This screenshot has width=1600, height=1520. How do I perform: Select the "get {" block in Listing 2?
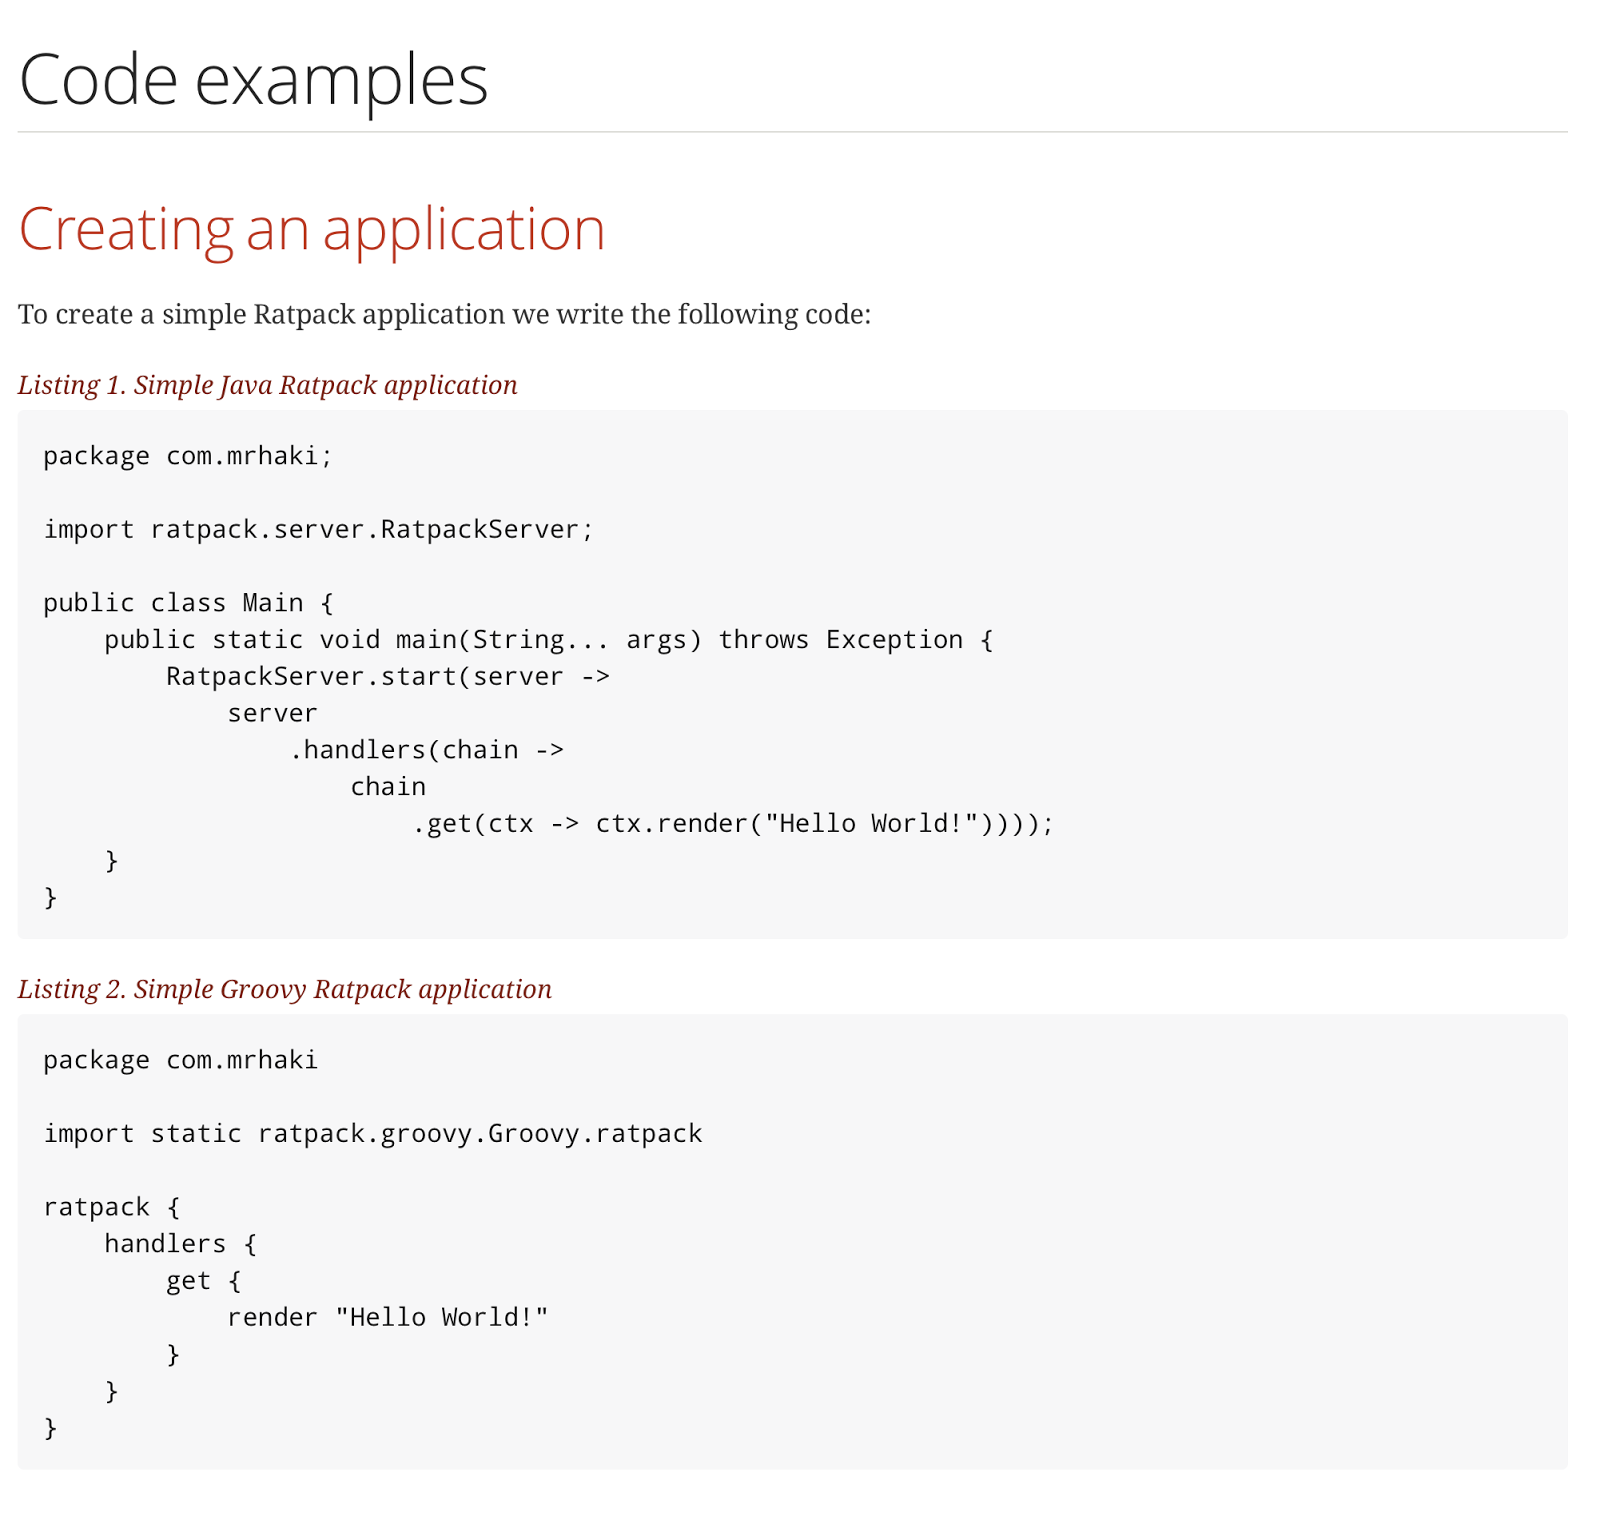(x=204, y=1280)
